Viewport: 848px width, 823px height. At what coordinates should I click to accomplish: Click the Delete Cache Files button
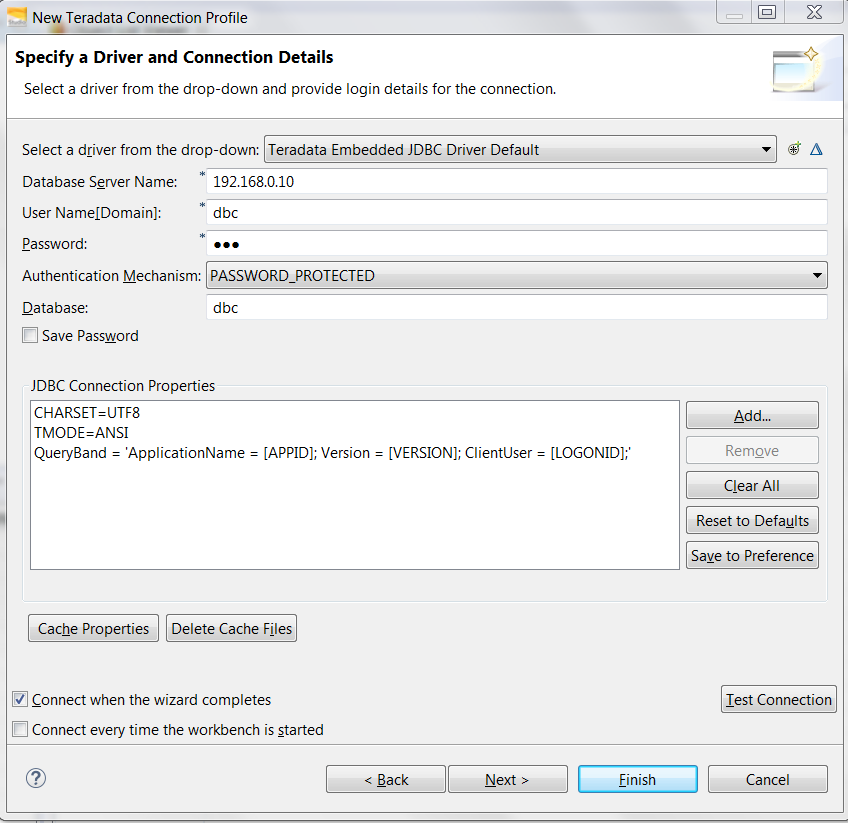[231, 628]
